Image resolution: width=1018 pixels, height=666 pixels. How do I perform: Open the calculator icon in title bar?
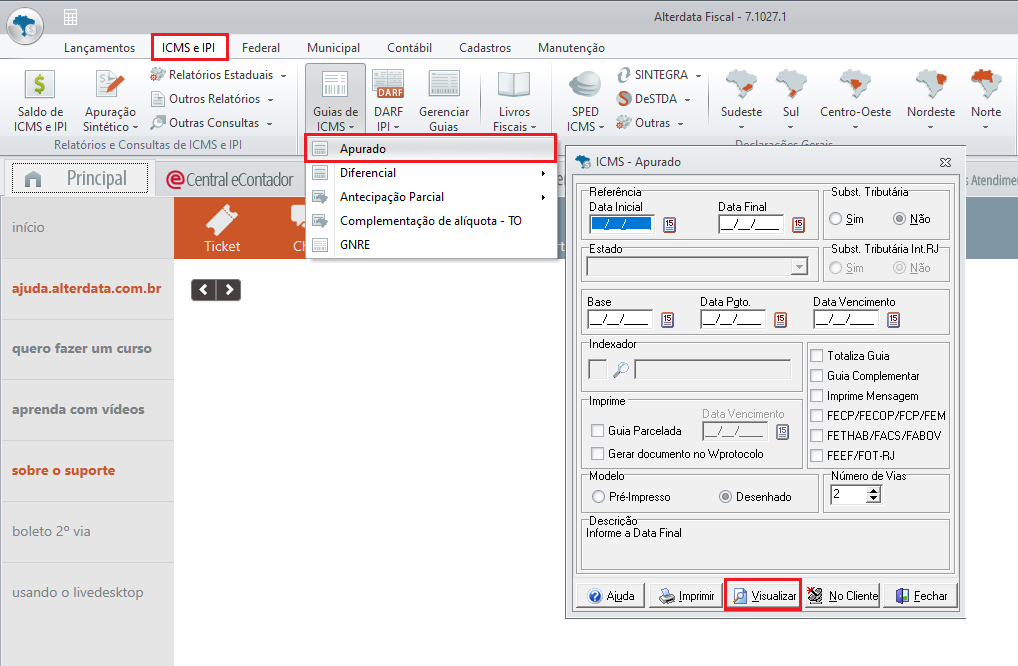click(x=71, y=18)
